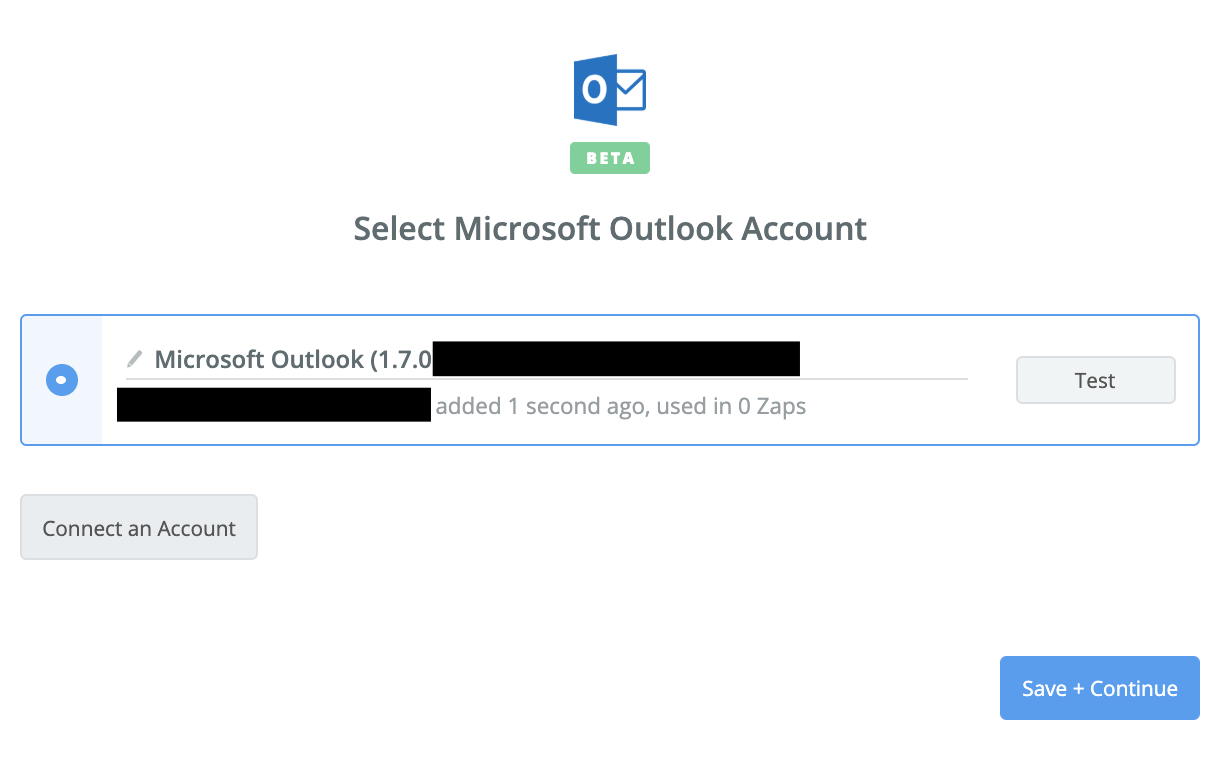Click the redacted block before 'added 1 second ago'
Screen dimensions: 1228x772
click(x=273, y=405)
